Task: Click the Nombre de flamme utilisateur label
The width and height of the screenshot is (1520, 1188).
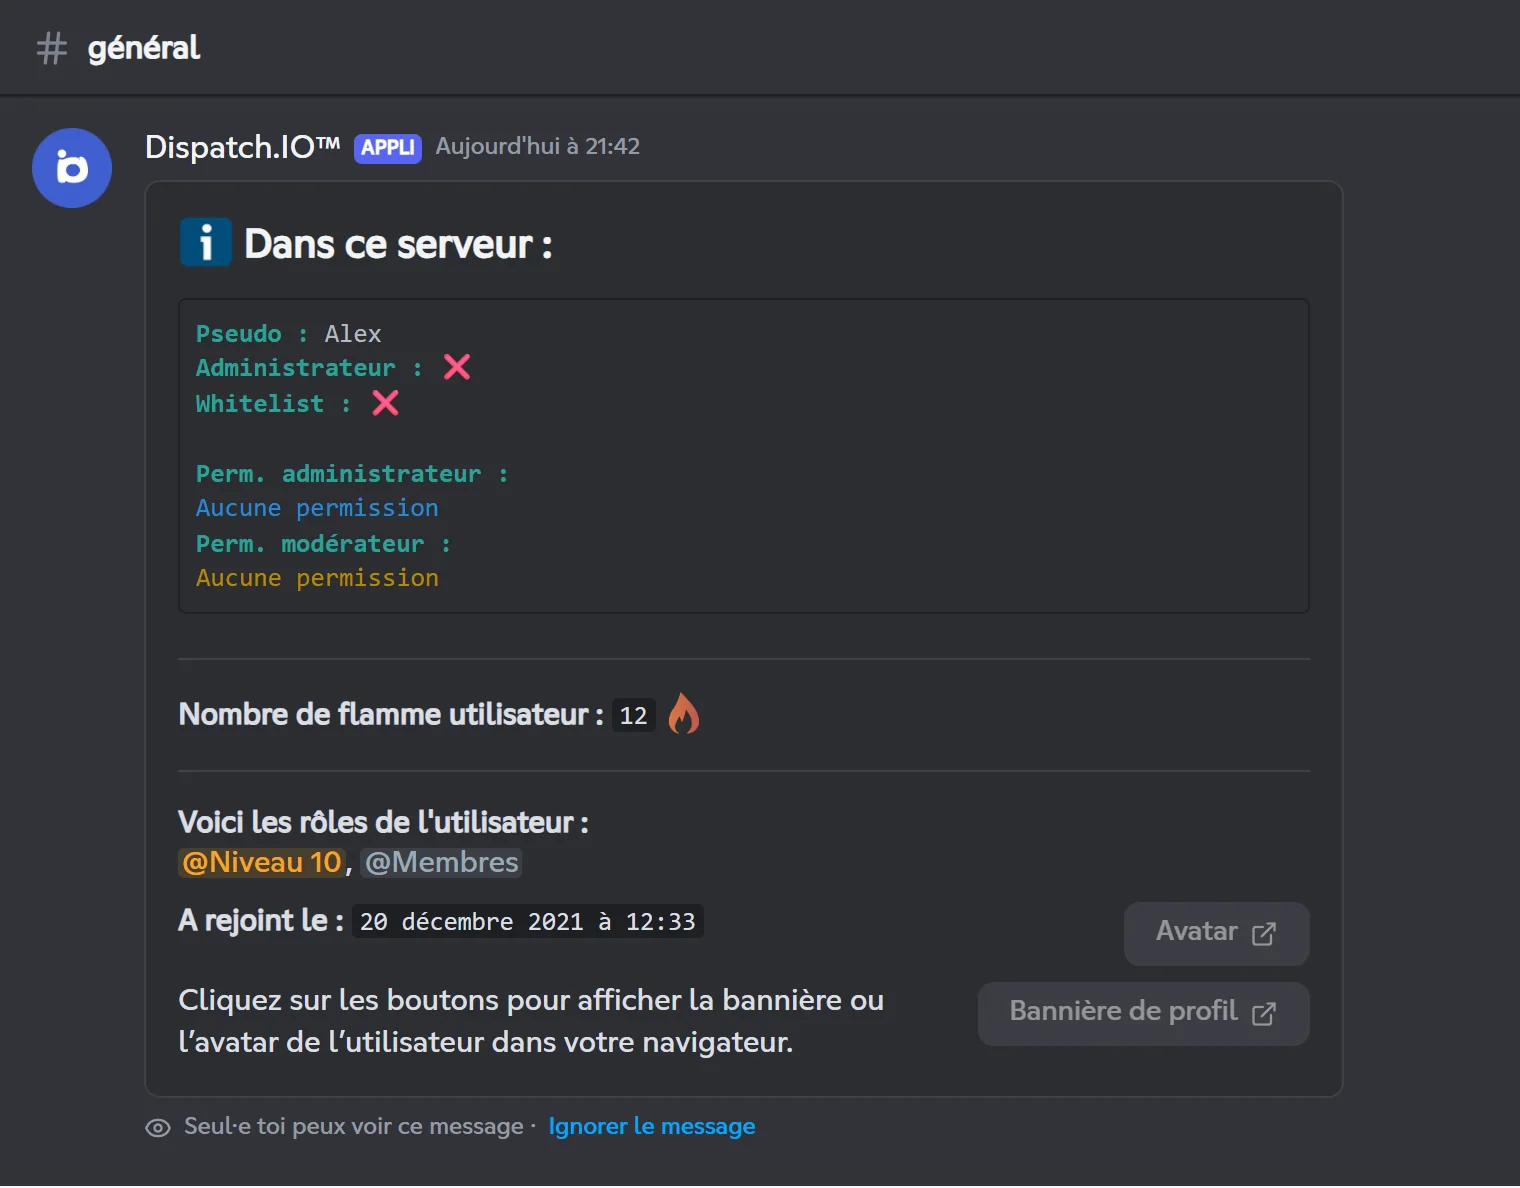Action: pyautogui.click(x=391, y=714)
